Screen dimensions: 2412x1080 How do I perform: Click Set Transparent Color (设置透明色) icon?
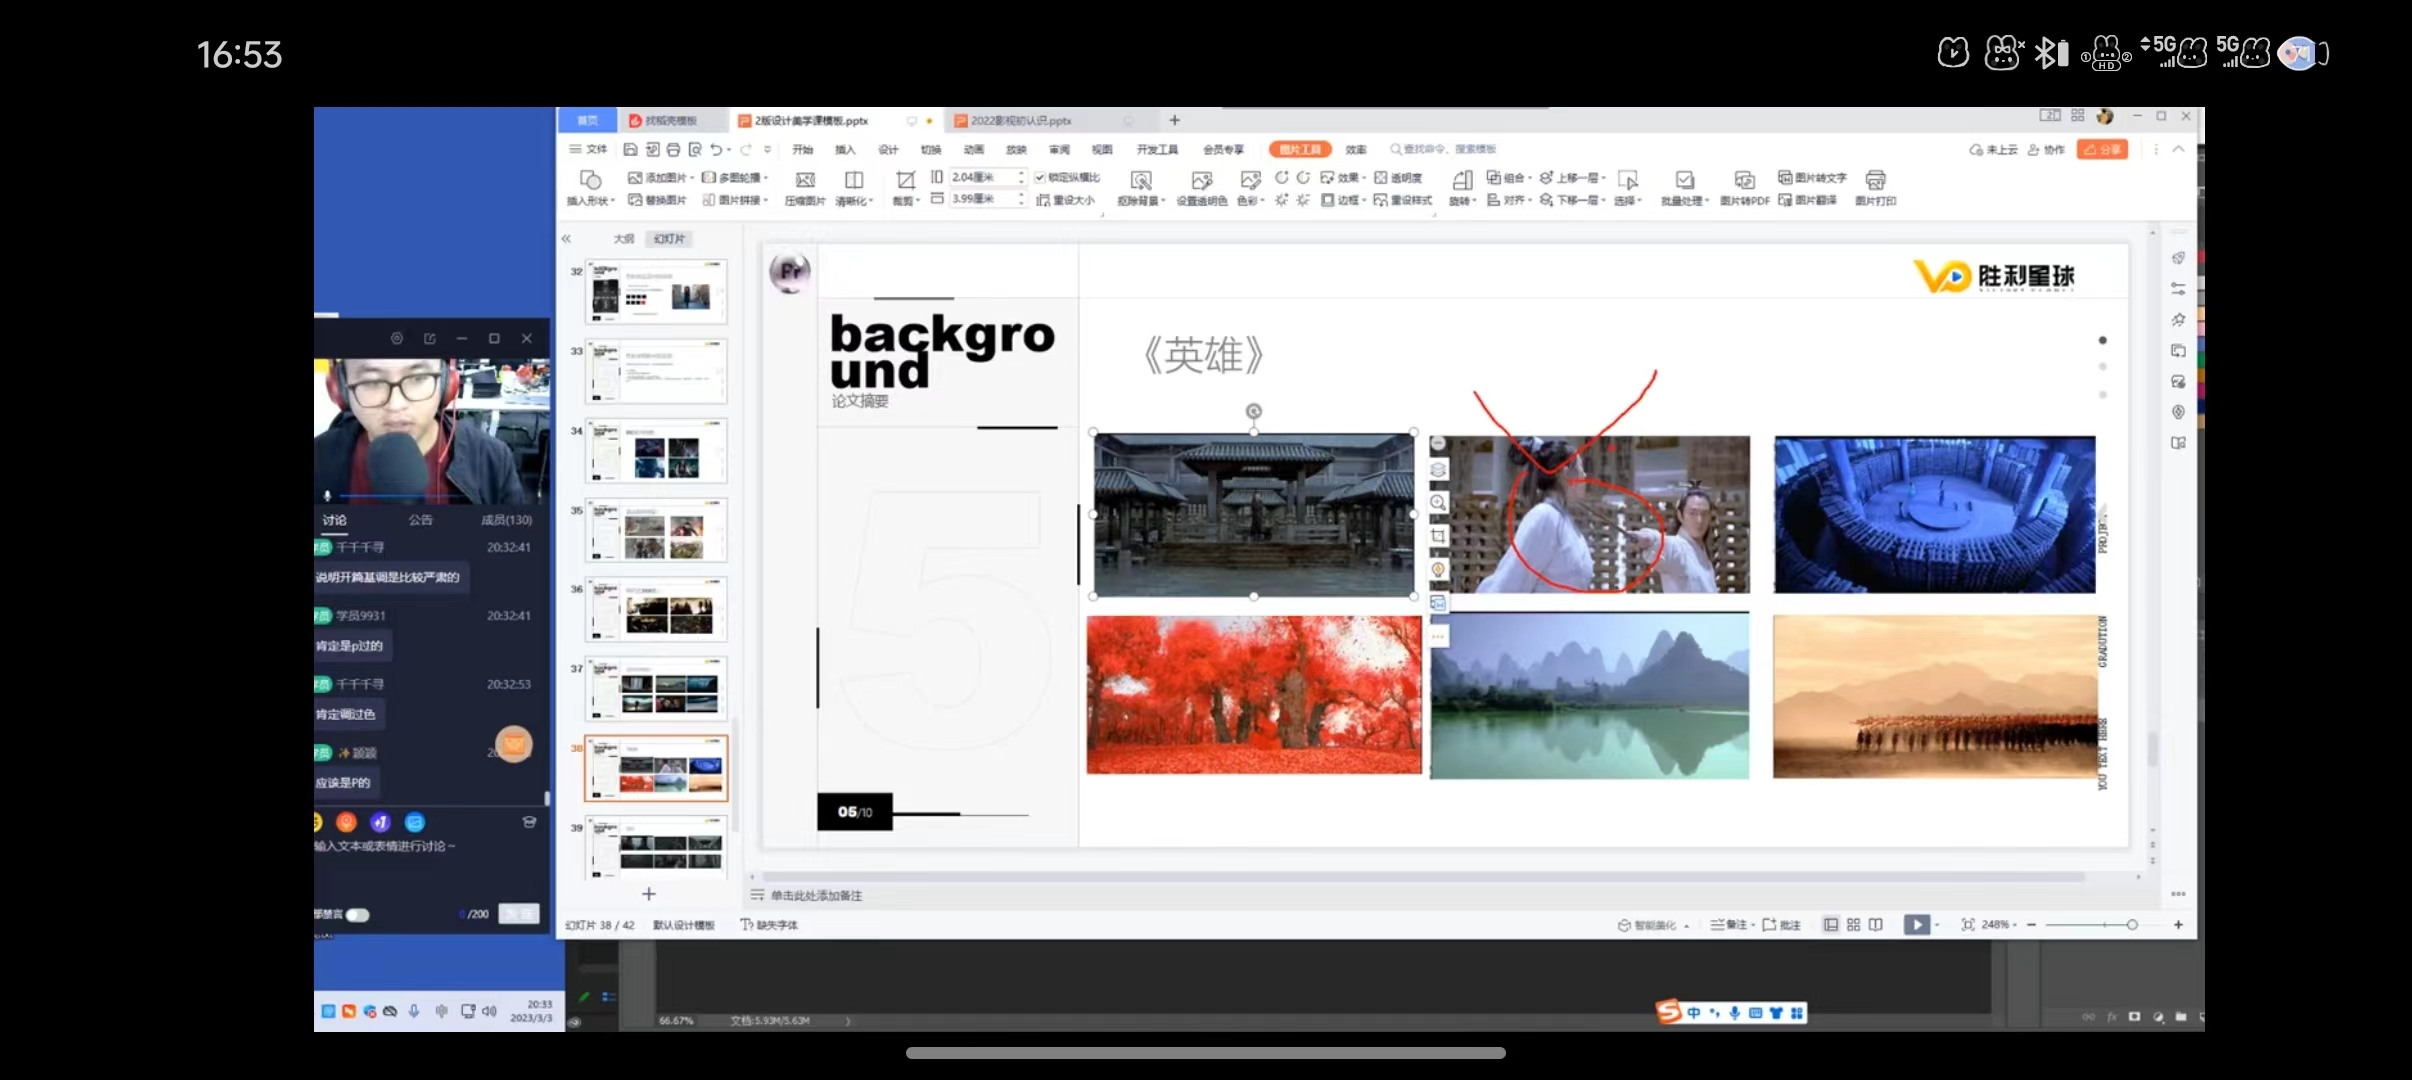click(x=1201, y=181)
